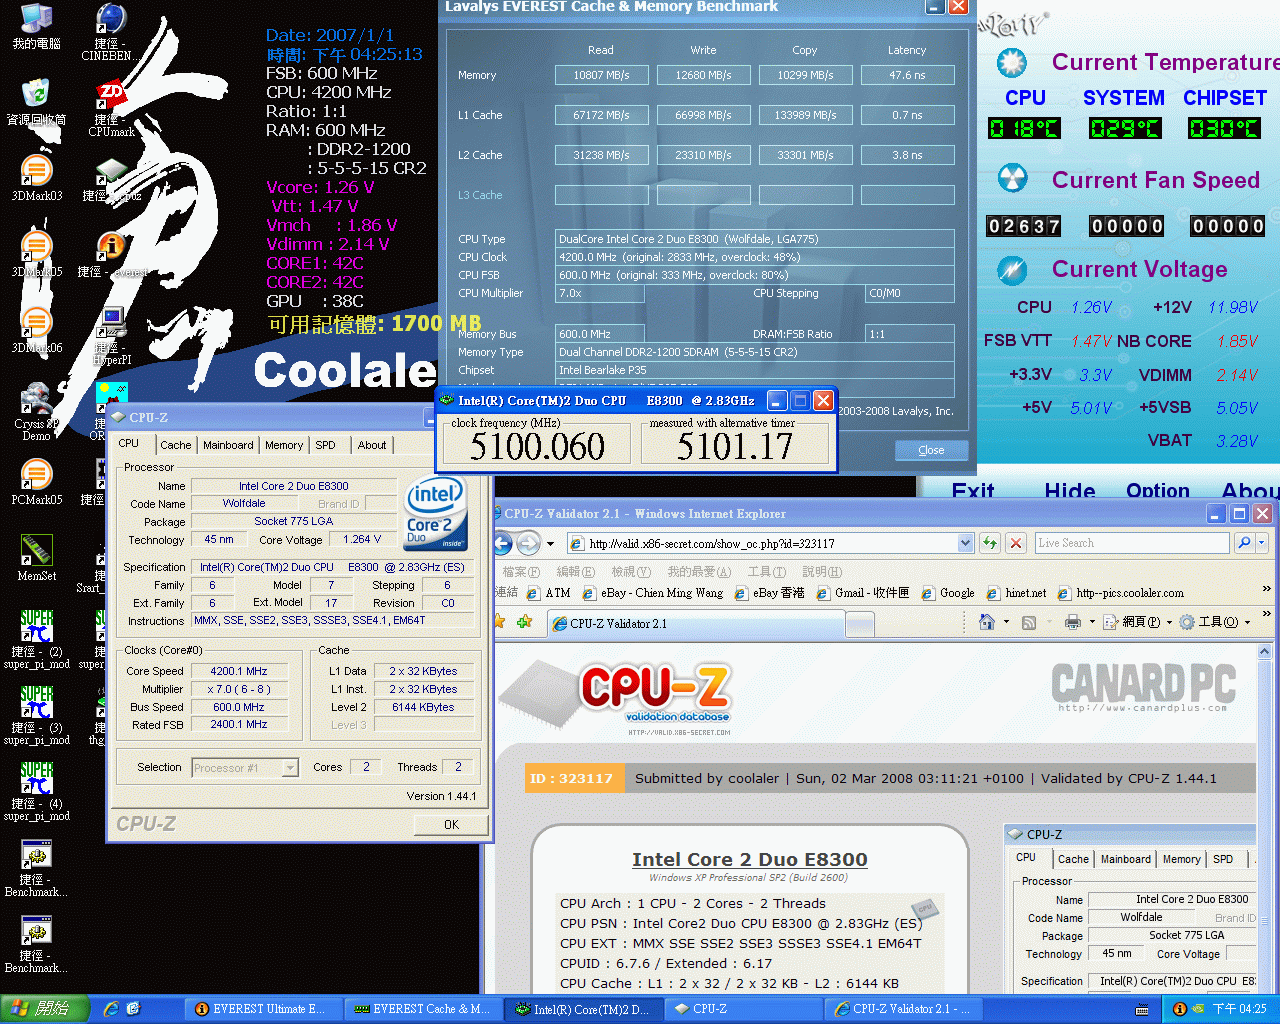The width and height of the screenshot is (1280, 1024).
Task: Click the Intel Core 2 Duo E8300 heading link
Action: coord(749,860)
